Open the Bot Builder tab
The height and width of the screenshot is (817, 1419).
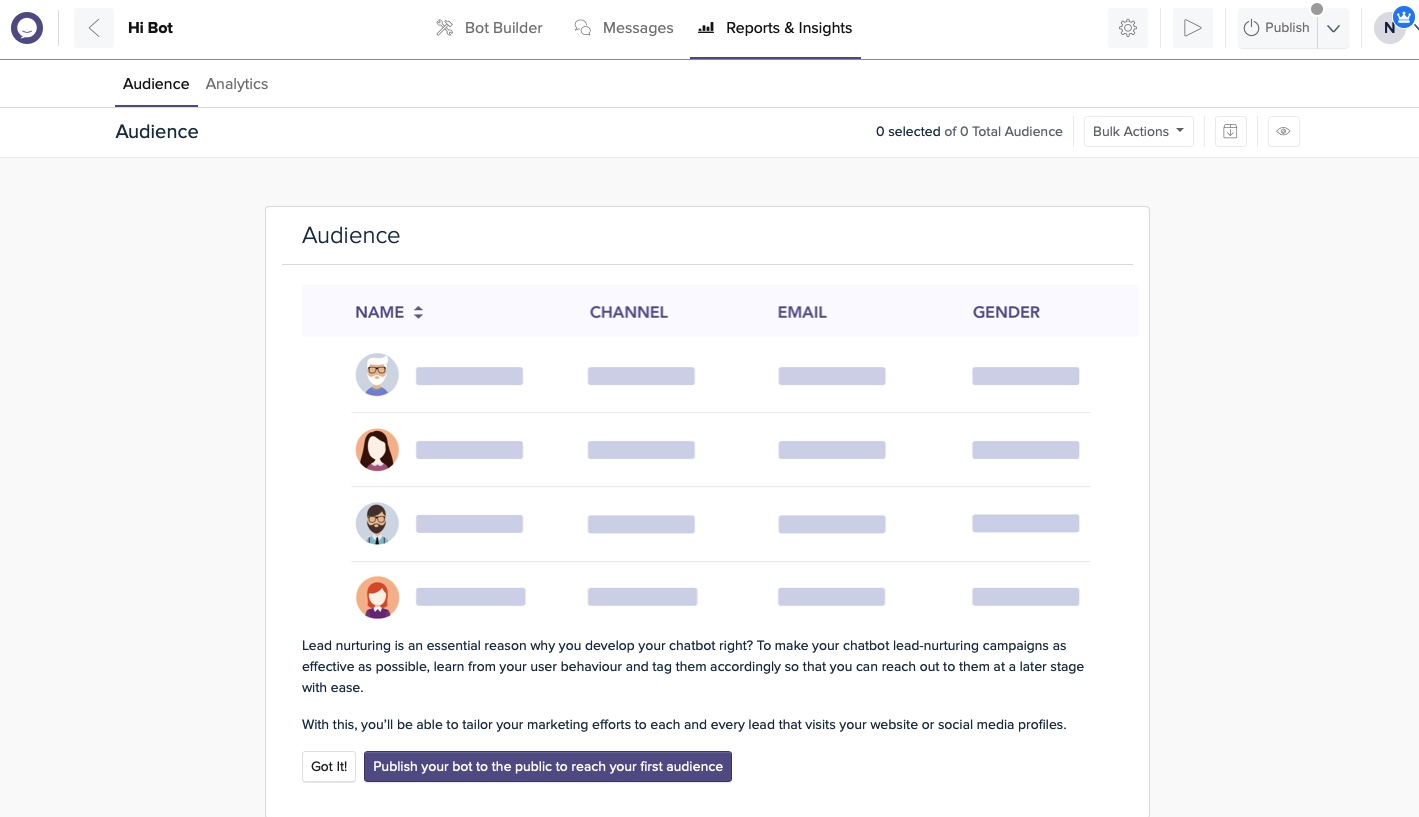(x=489, y=28)
